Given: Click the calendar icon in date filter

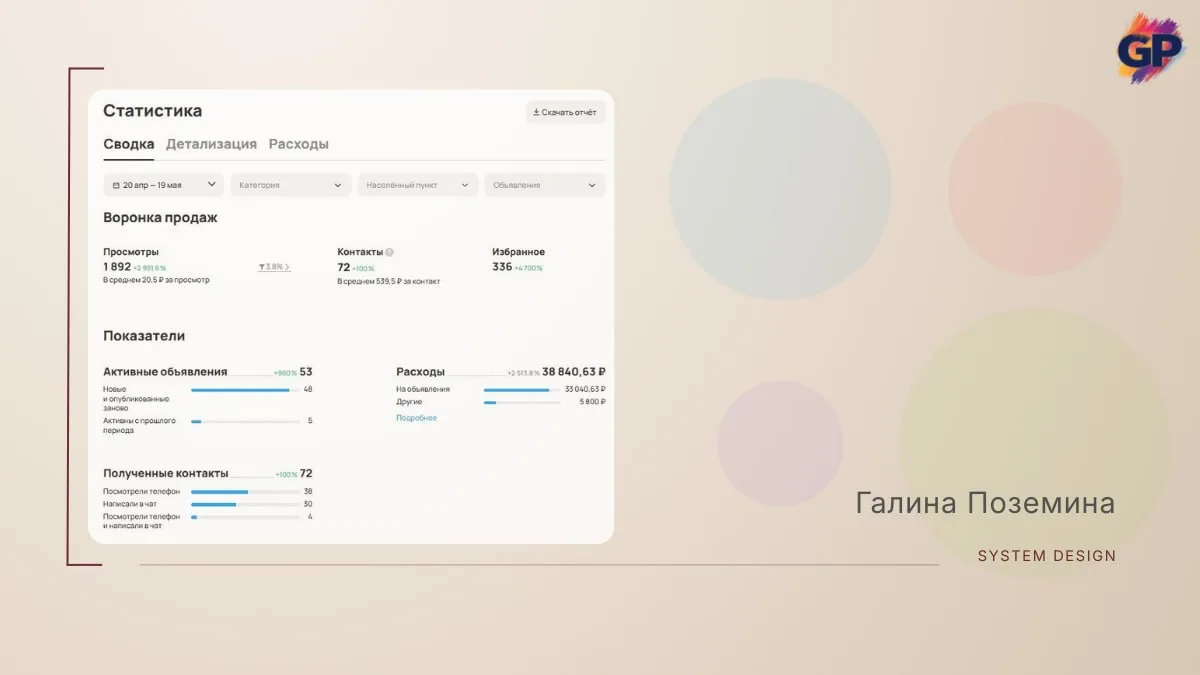Looking at the screenshot, I should (x=116, y=185).
